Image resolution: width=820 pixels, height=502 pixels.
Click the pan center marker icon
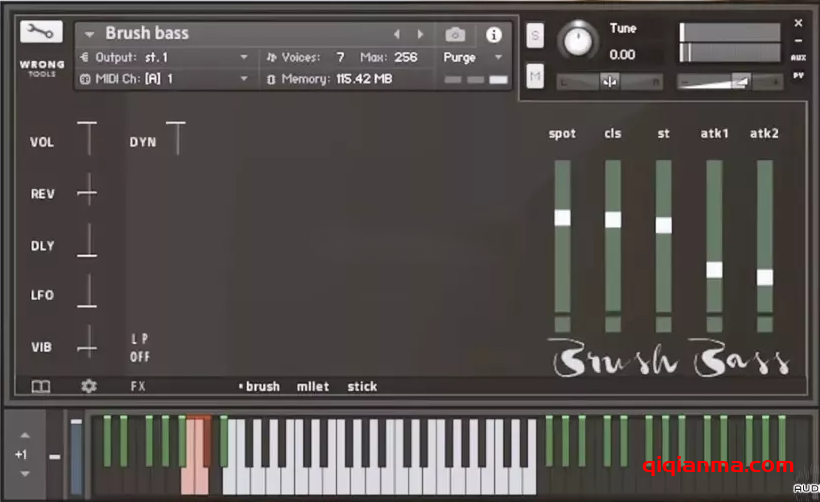[x=609, y=82]
